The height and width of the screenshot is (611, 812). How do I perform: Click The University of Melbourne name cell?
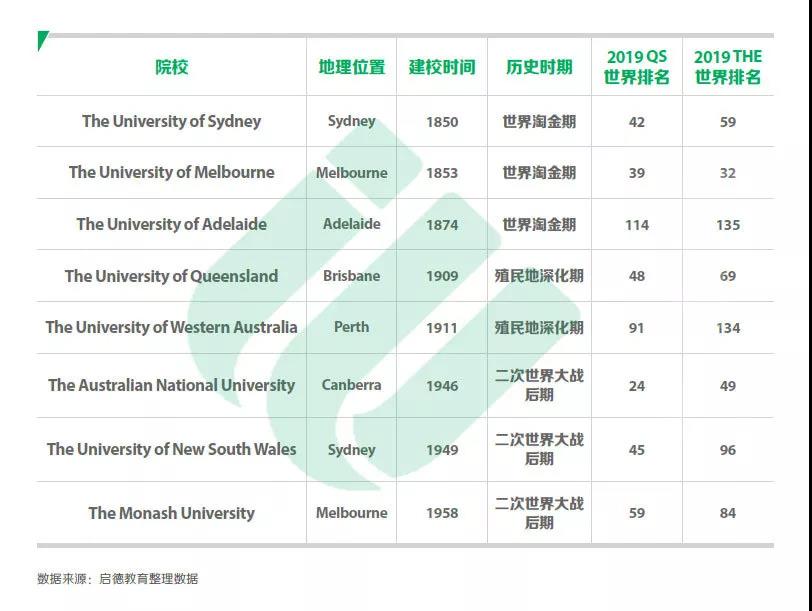click(x=171, y=172)
